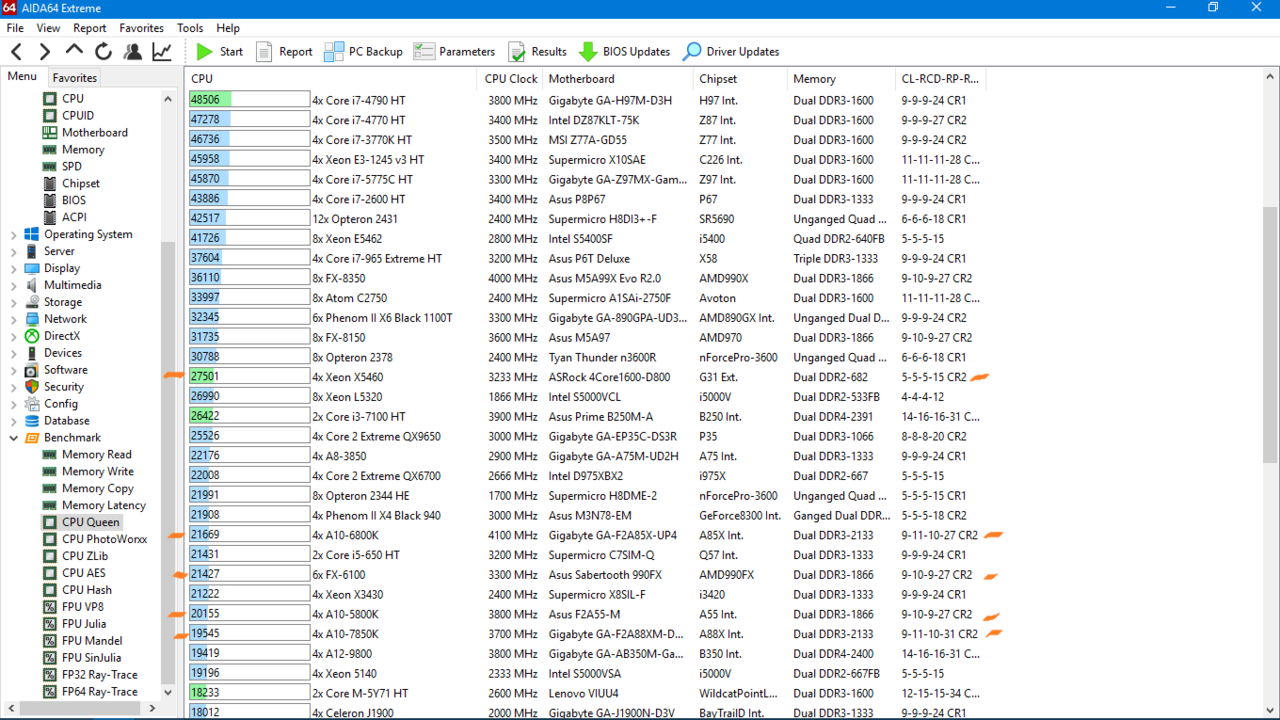Open the Memory Read benchmark
The image size is (1280, 720).
97,455
